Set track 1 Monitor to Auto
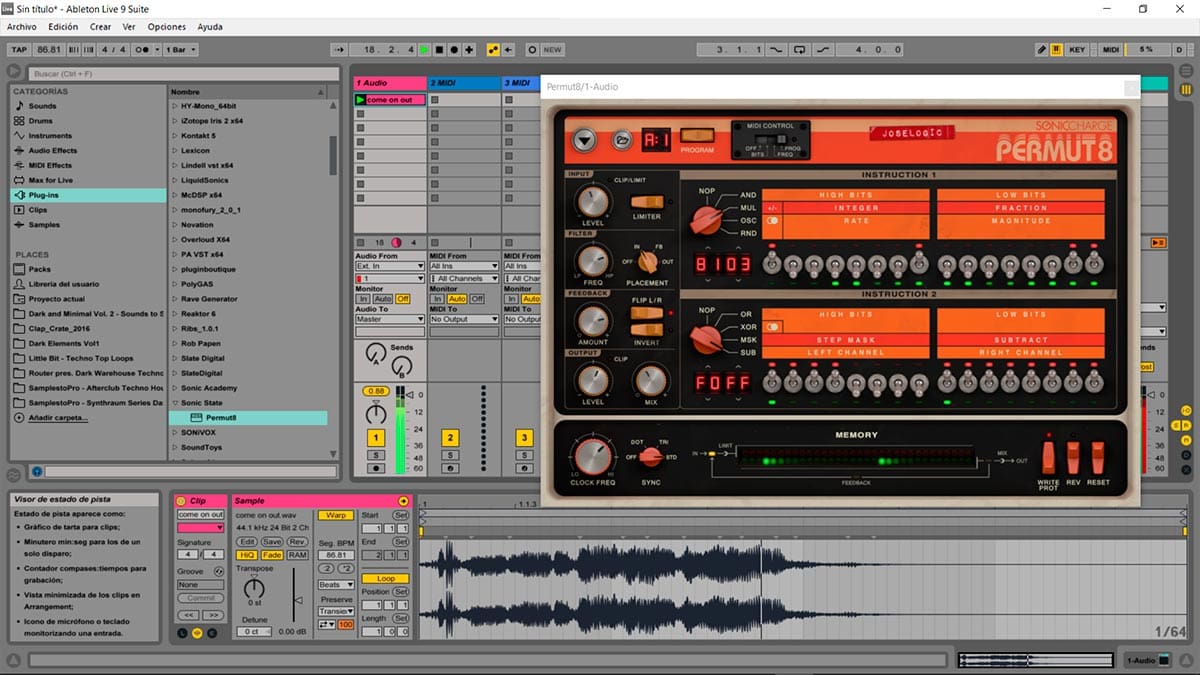 385,298
